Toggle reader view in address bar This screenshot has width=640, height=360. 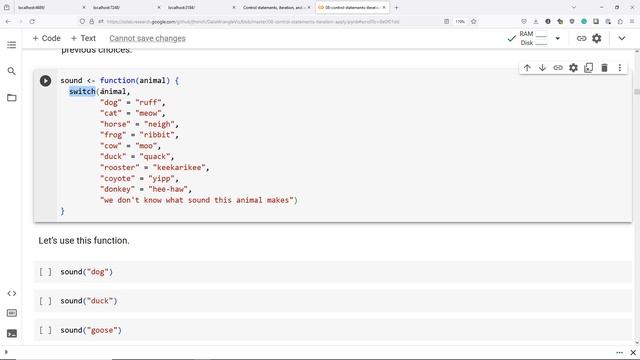coord(446,21)
